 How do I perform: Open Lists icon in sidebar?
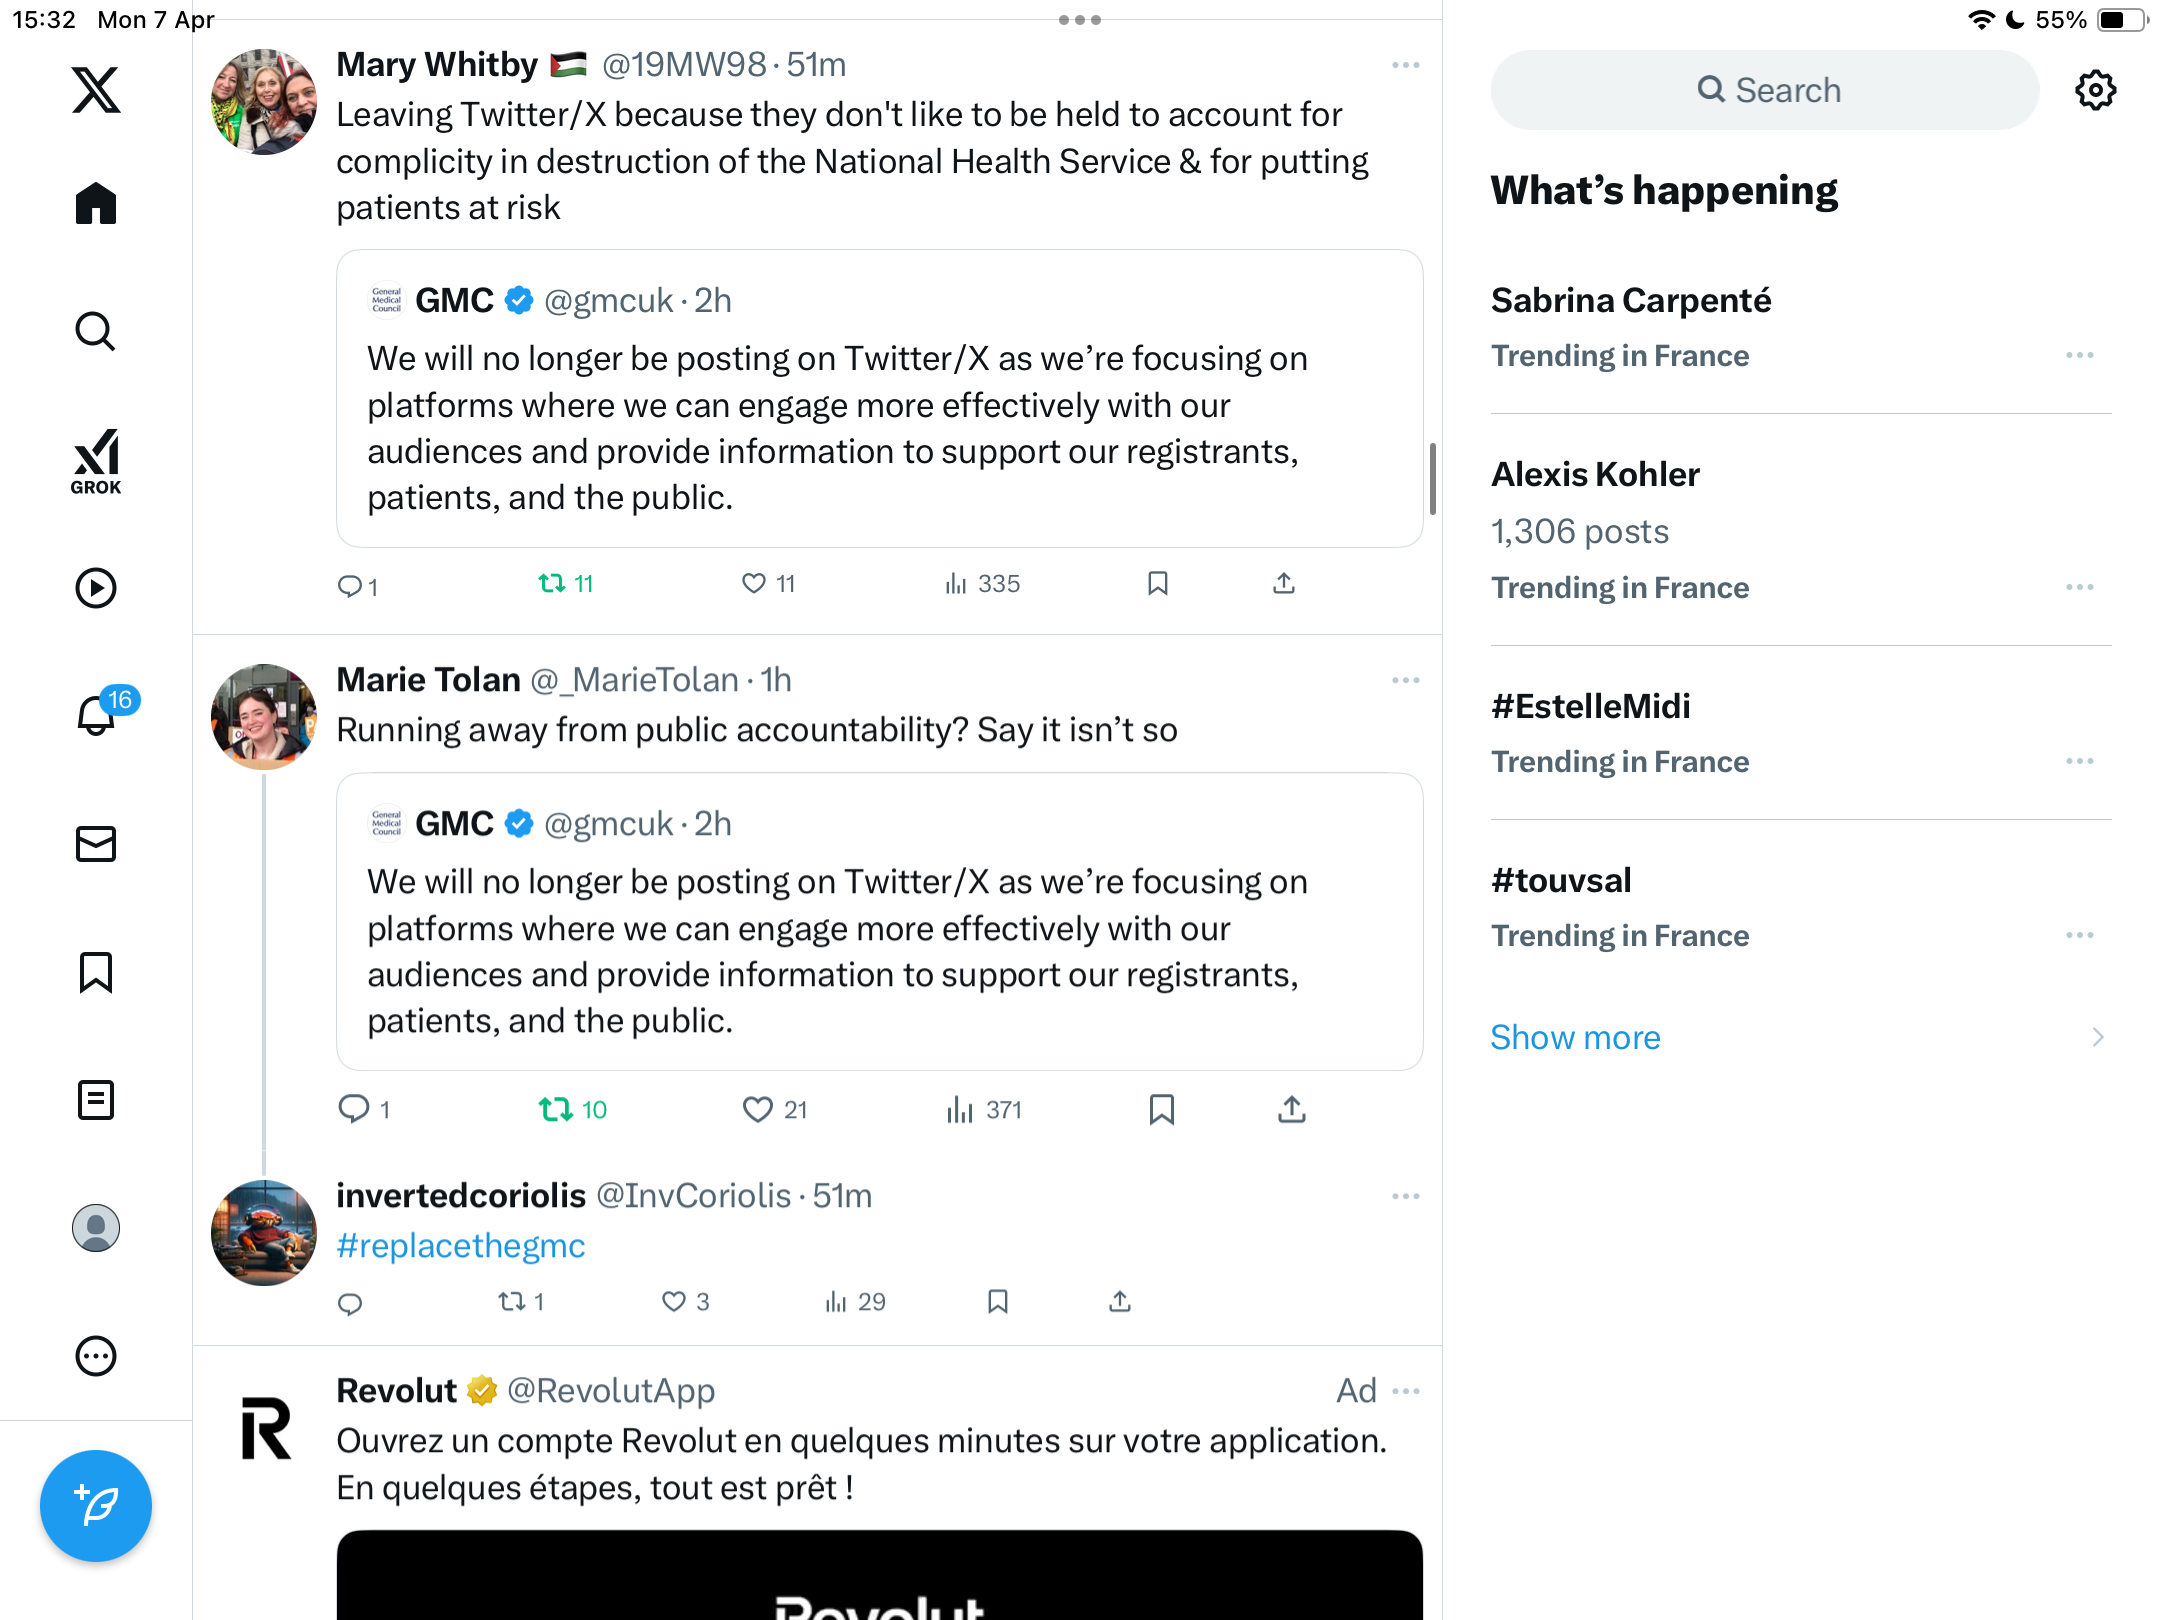96,1100
